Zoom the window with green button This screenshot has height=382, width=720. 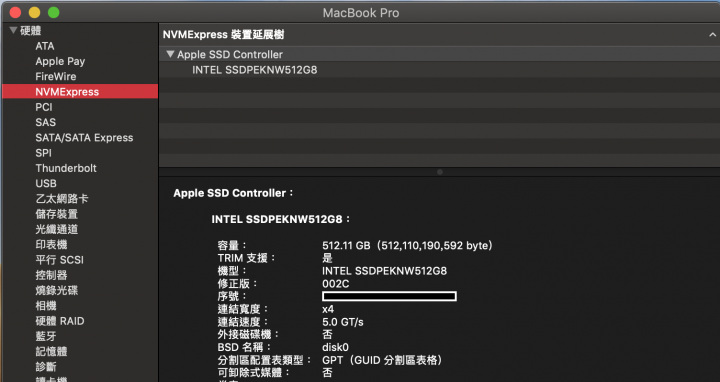click(53, 12)
